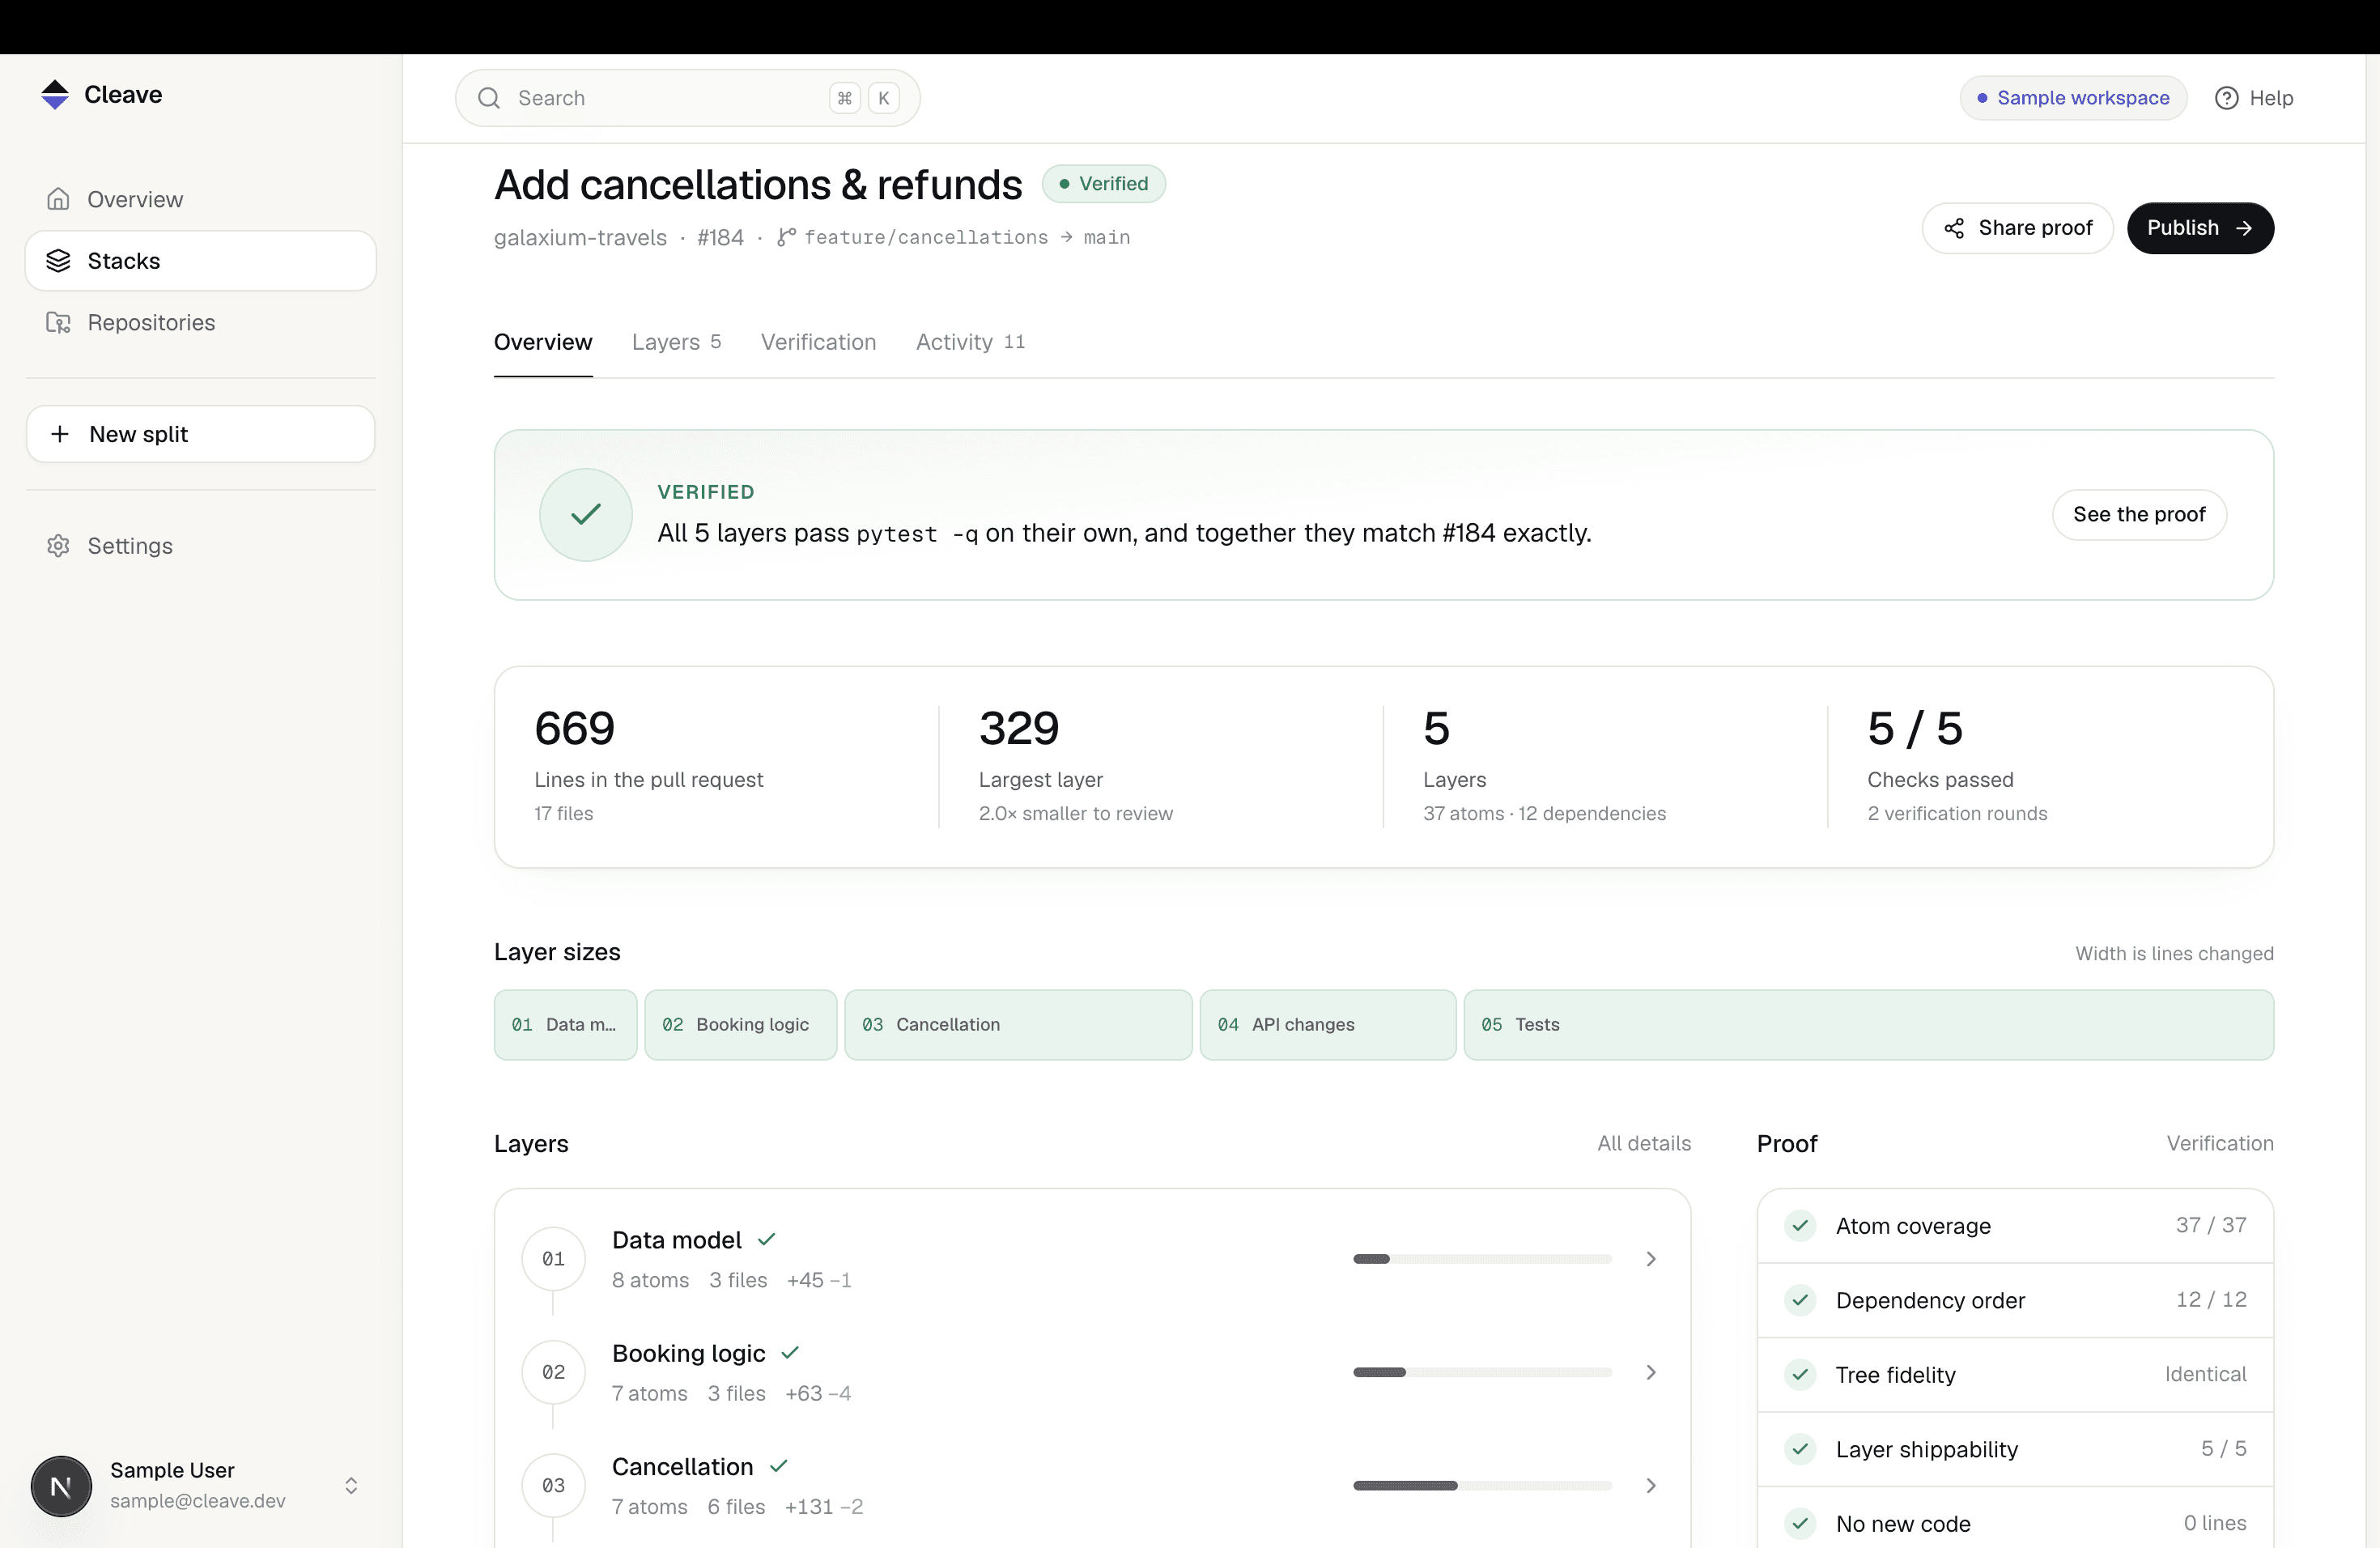Click the large verified checkmark circle
This screenshot has width=2380, height=1548.
pyautogui.click(x=585, y=514)
